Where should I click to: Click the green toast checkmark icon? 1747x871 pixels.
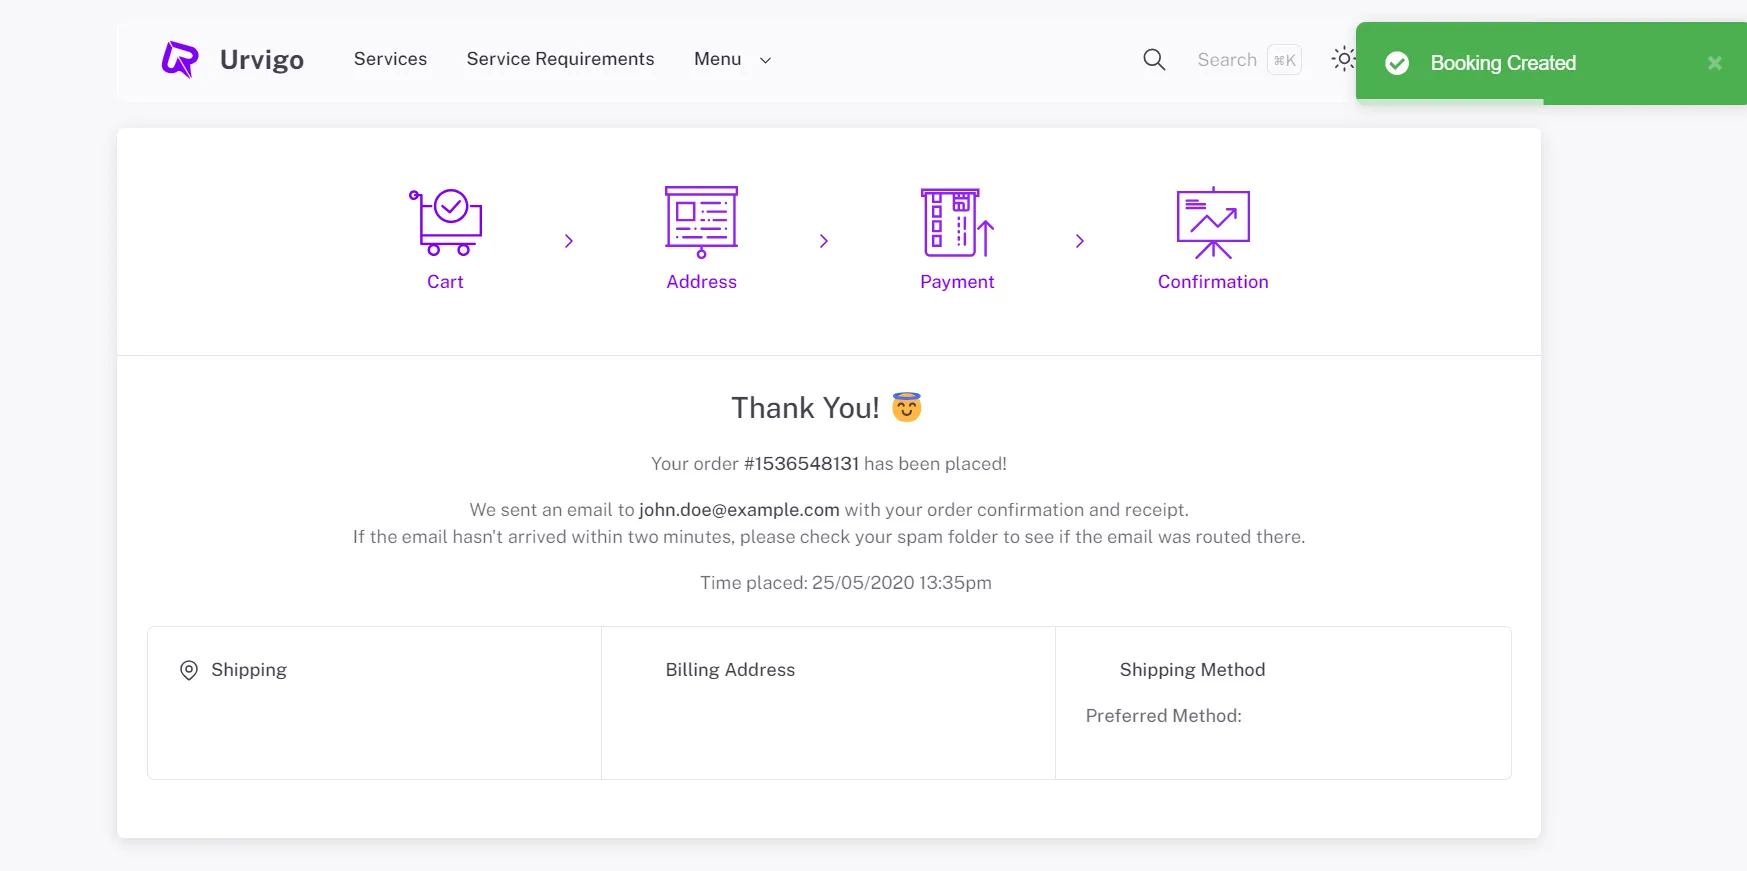[1397, 64]
